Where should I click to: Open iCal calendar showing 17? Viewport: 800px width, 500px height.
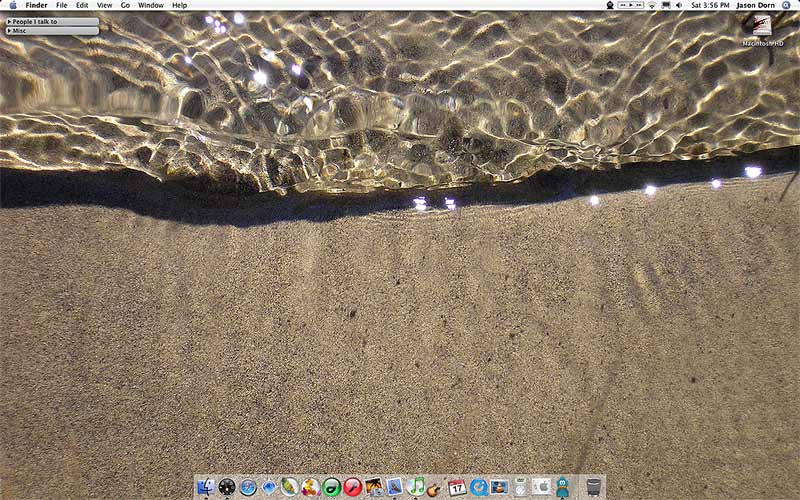click(457, 487)
